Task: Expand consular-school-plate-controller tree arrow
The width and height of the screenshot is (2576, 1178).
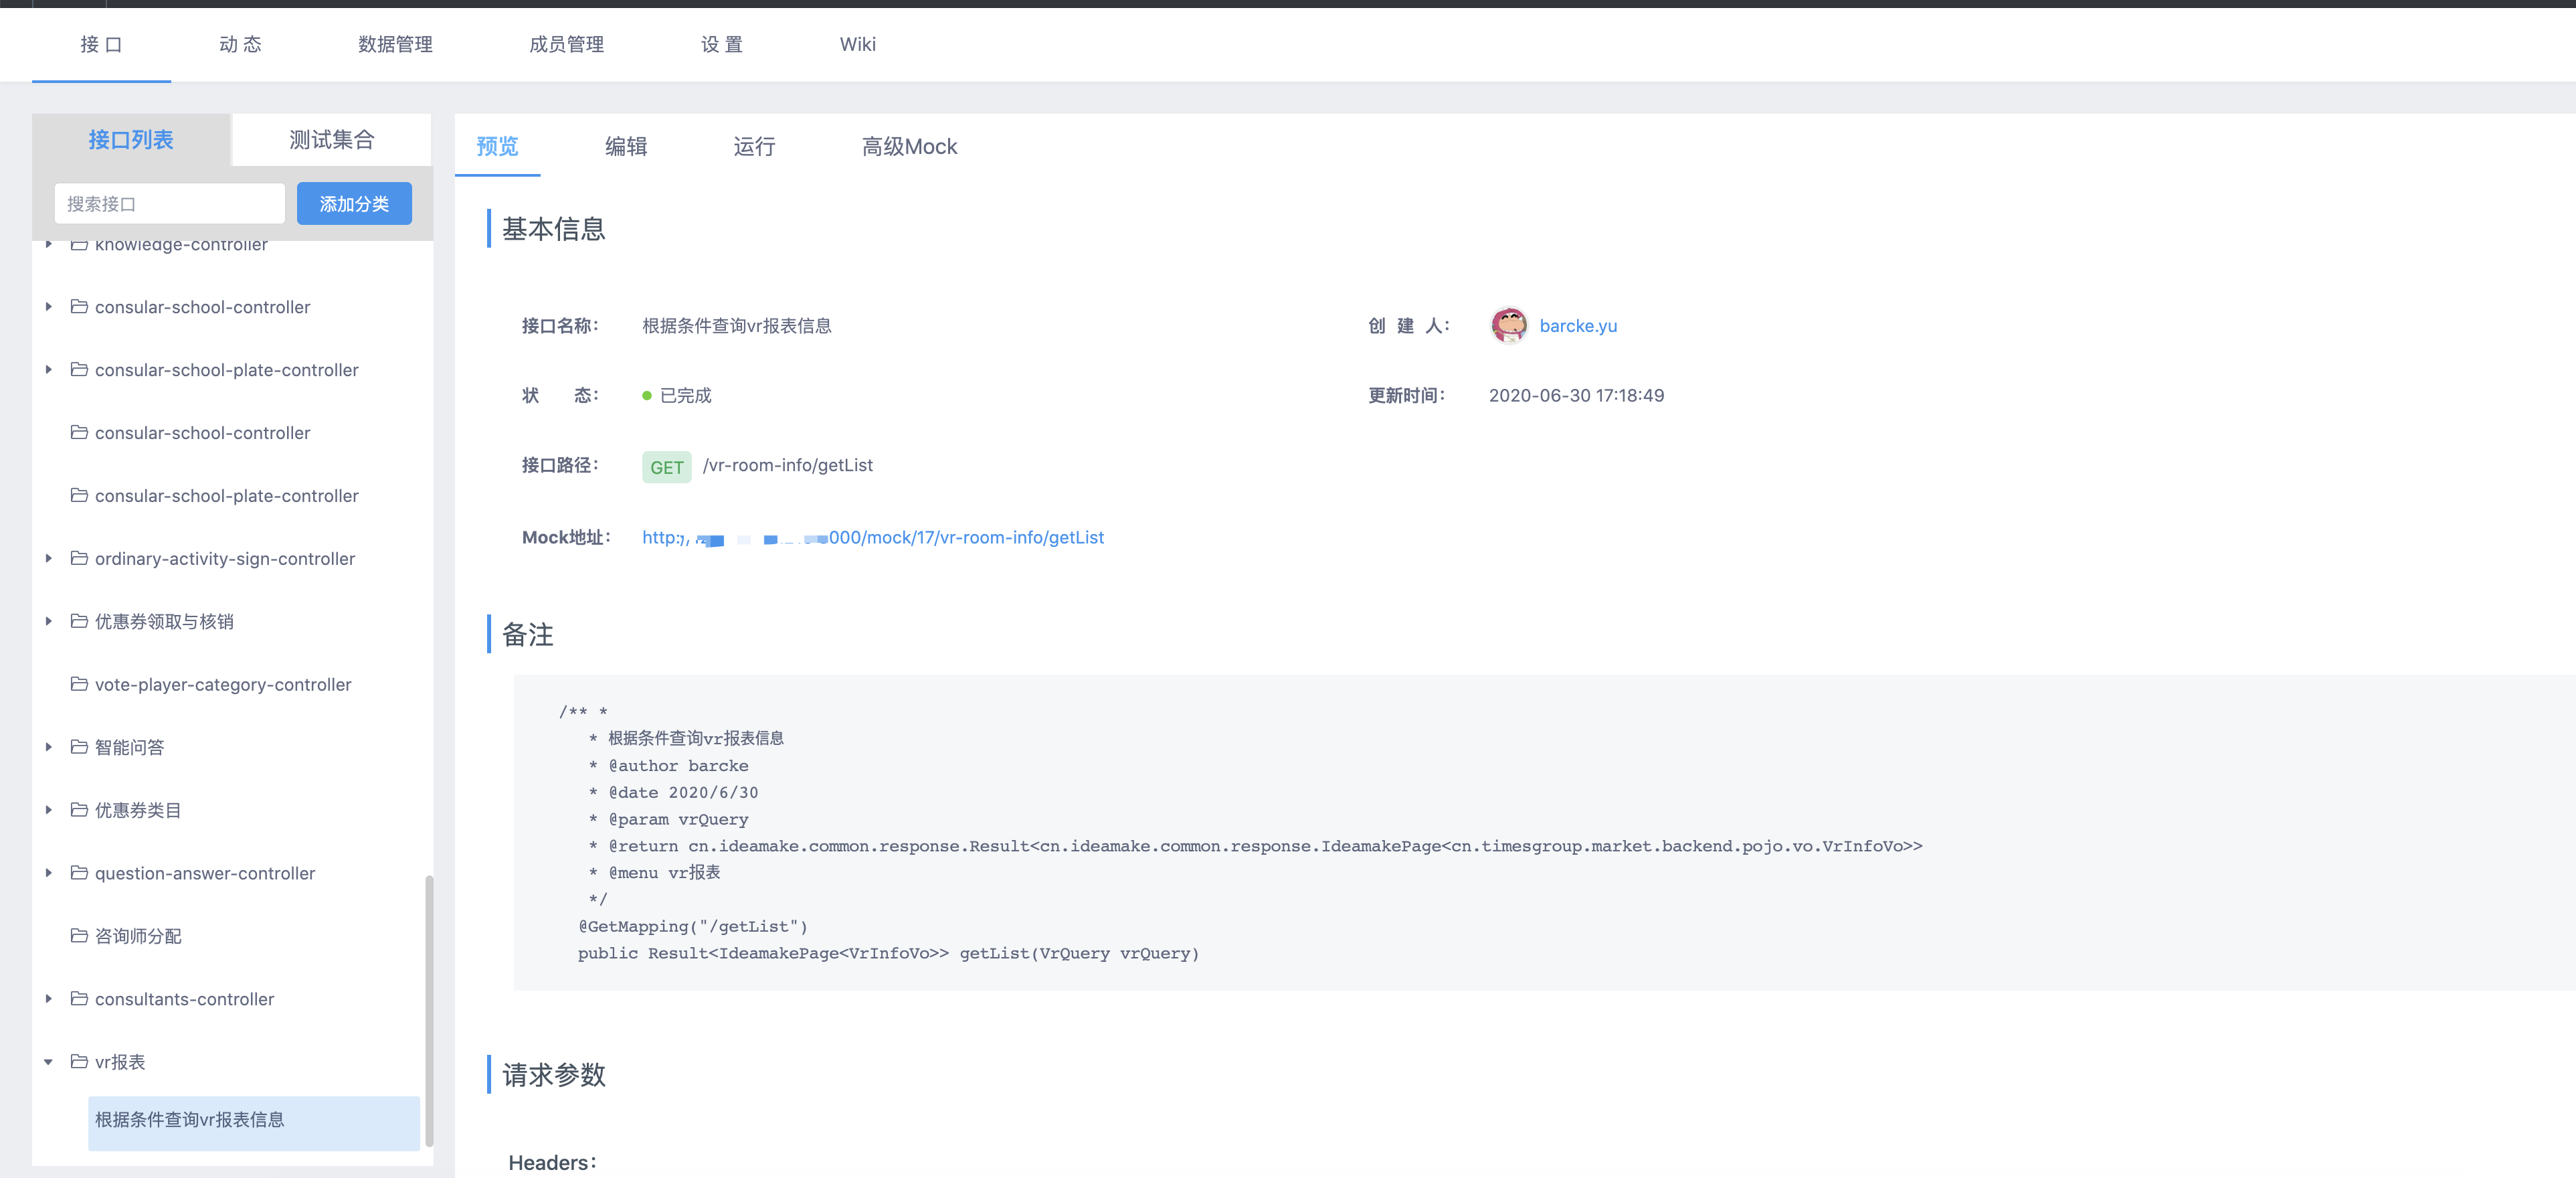Action: (48, 369)
